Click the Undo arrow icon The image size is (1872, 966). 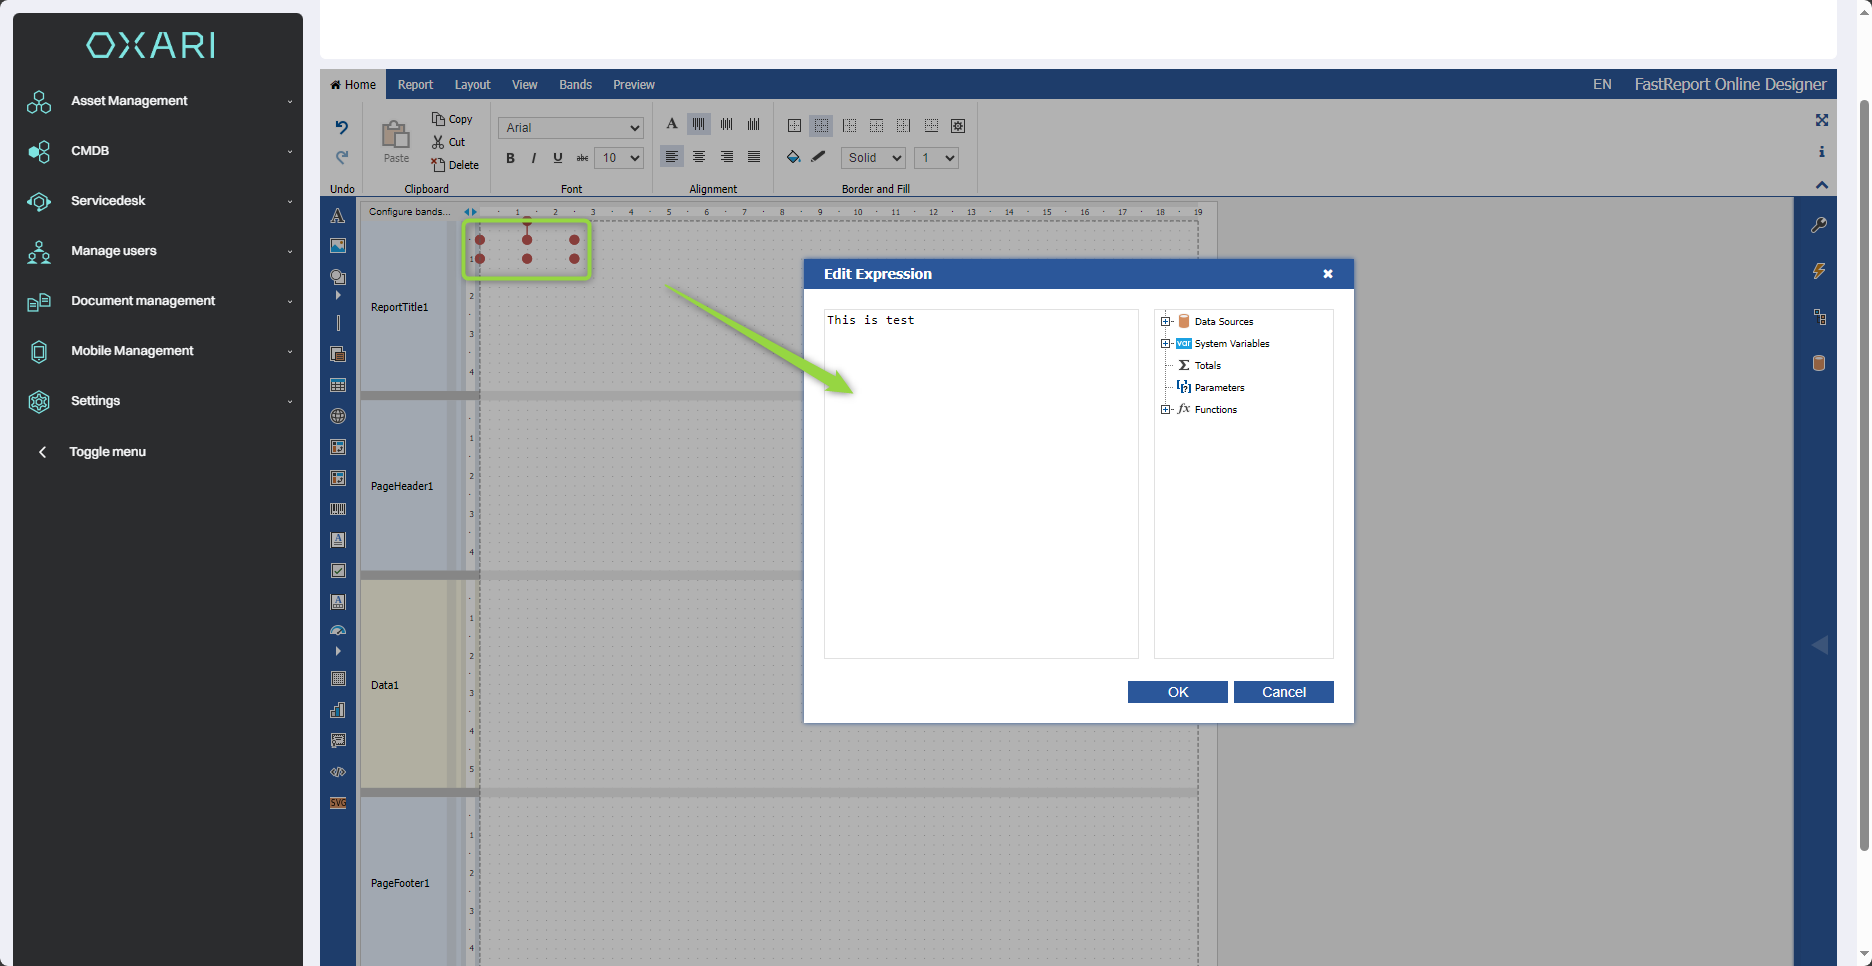[x=341, y=127]
